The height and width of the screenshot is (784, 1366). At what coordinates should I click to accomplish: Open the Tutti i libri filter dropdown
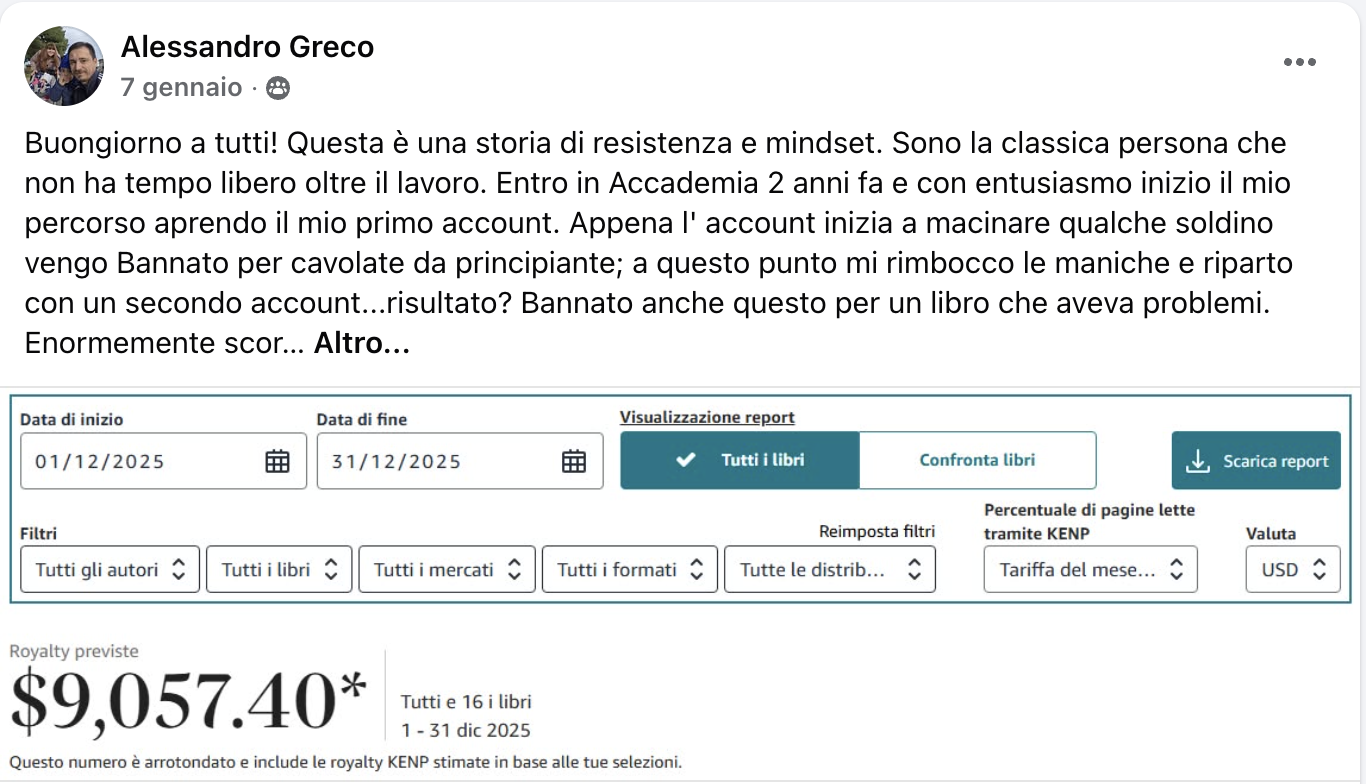pos(279,570)
